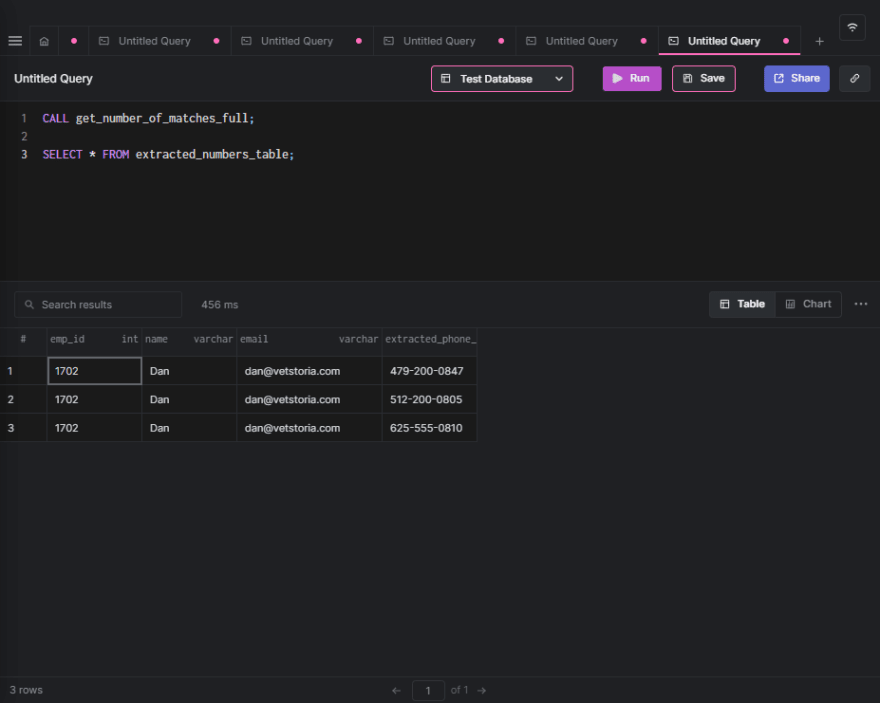
Task: Add a new query tab with plus
Action: pos(819,41)
